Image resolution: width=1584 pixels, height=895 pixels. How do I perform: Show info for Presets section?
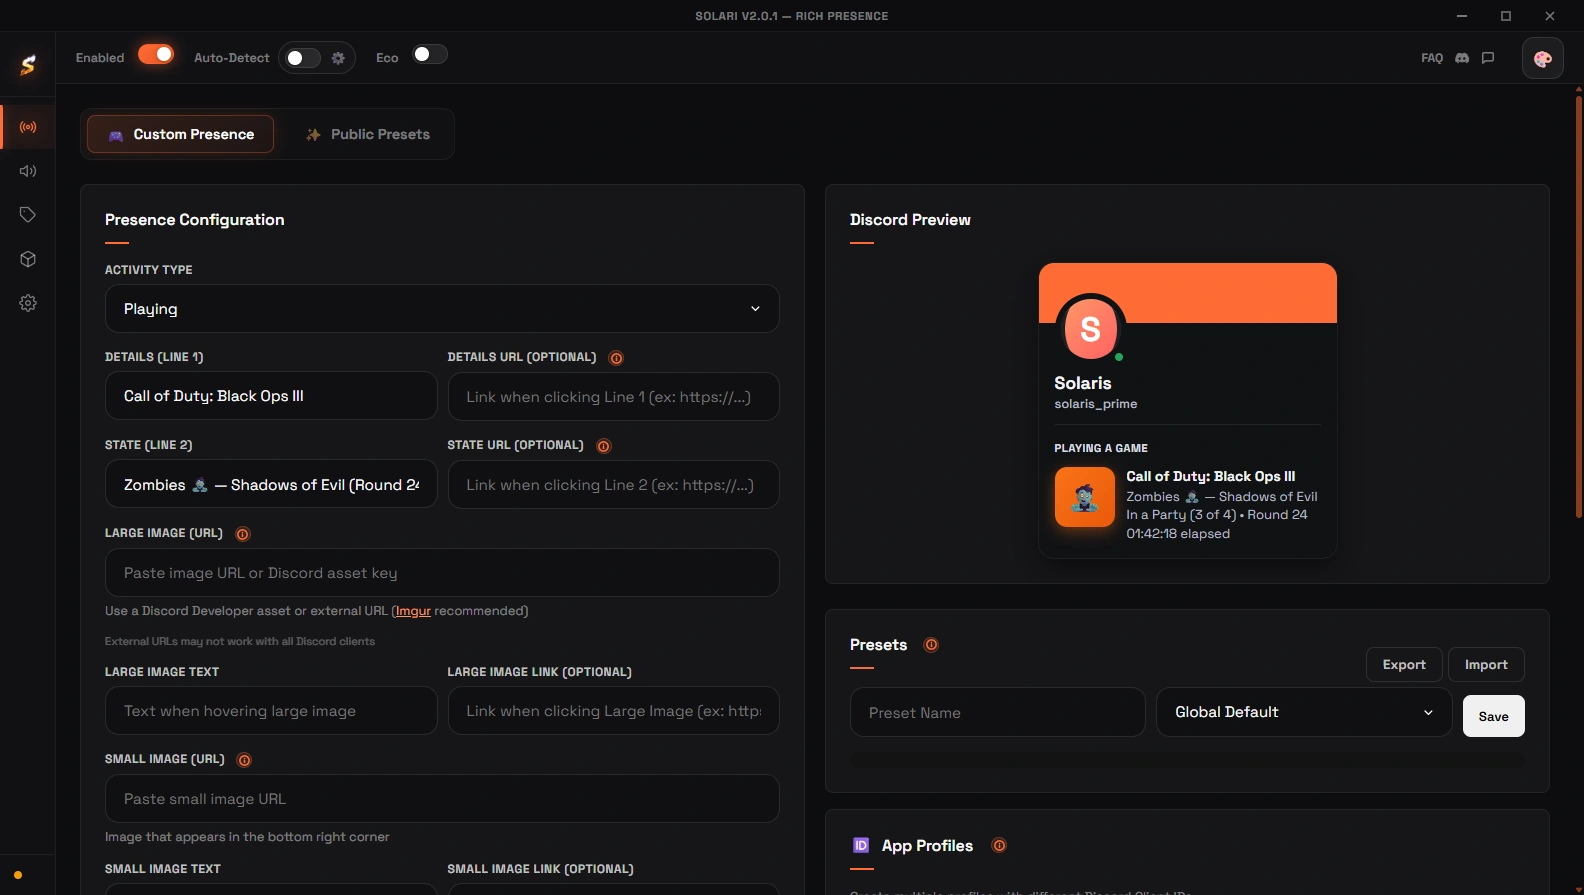pyautogui.click(x=931, y=645)
